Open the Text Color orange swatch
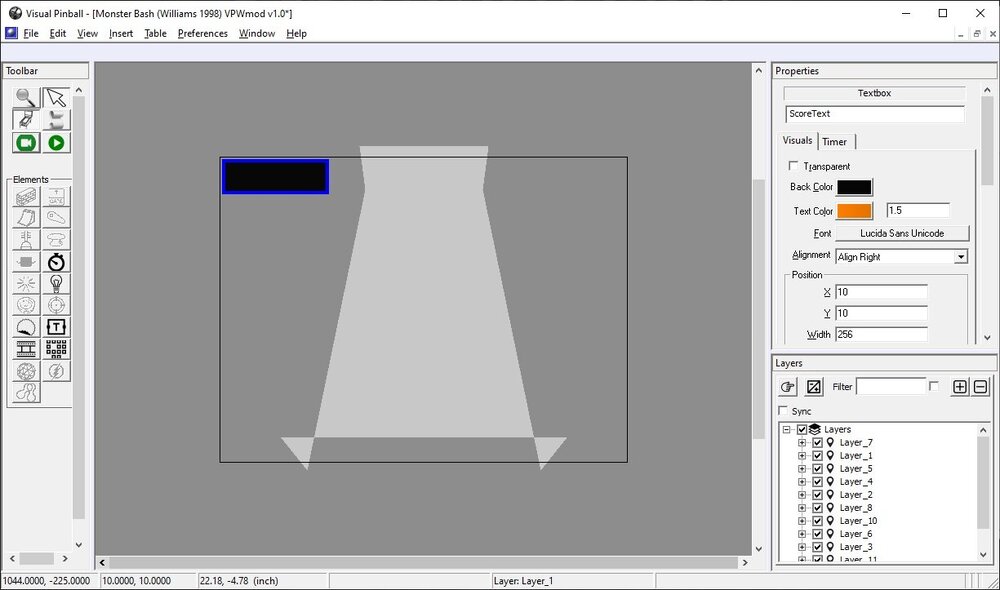This screenshot has height=590, width=1000. coord(854,210)
